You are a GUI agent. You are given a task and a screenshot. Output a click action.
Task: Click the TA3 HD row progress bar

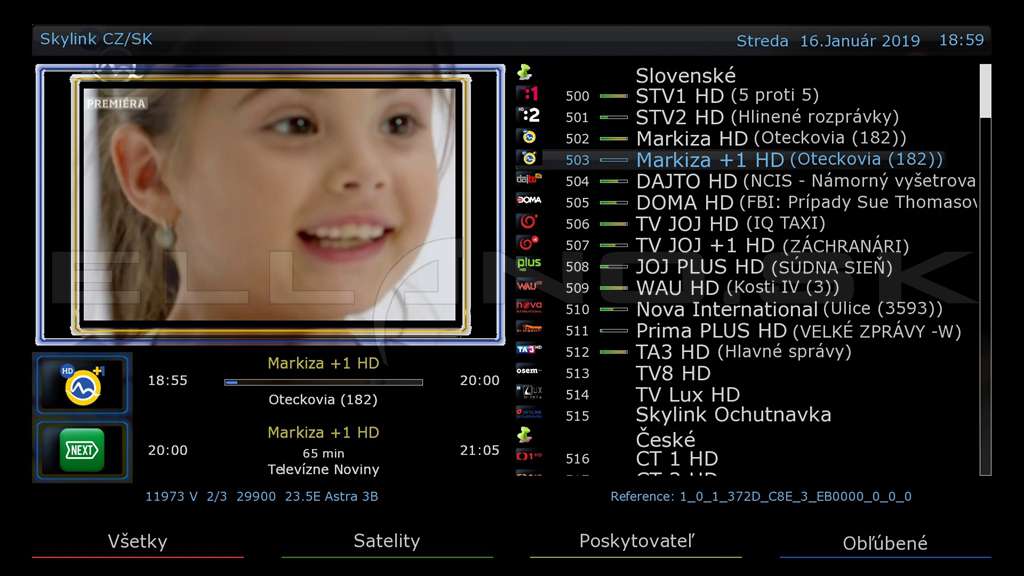pyautogui.click(x=613, y=352)
